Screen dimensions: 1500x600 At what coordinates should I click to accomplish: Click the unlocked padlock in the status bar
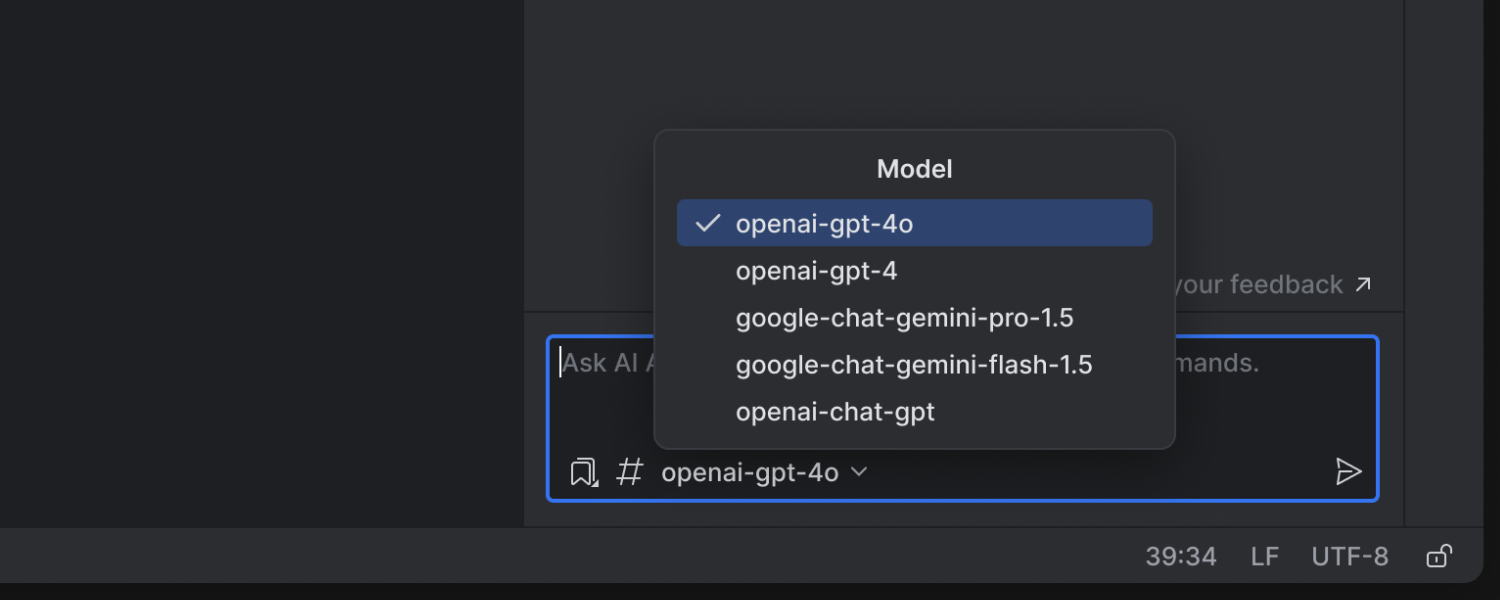(1438, 556)
